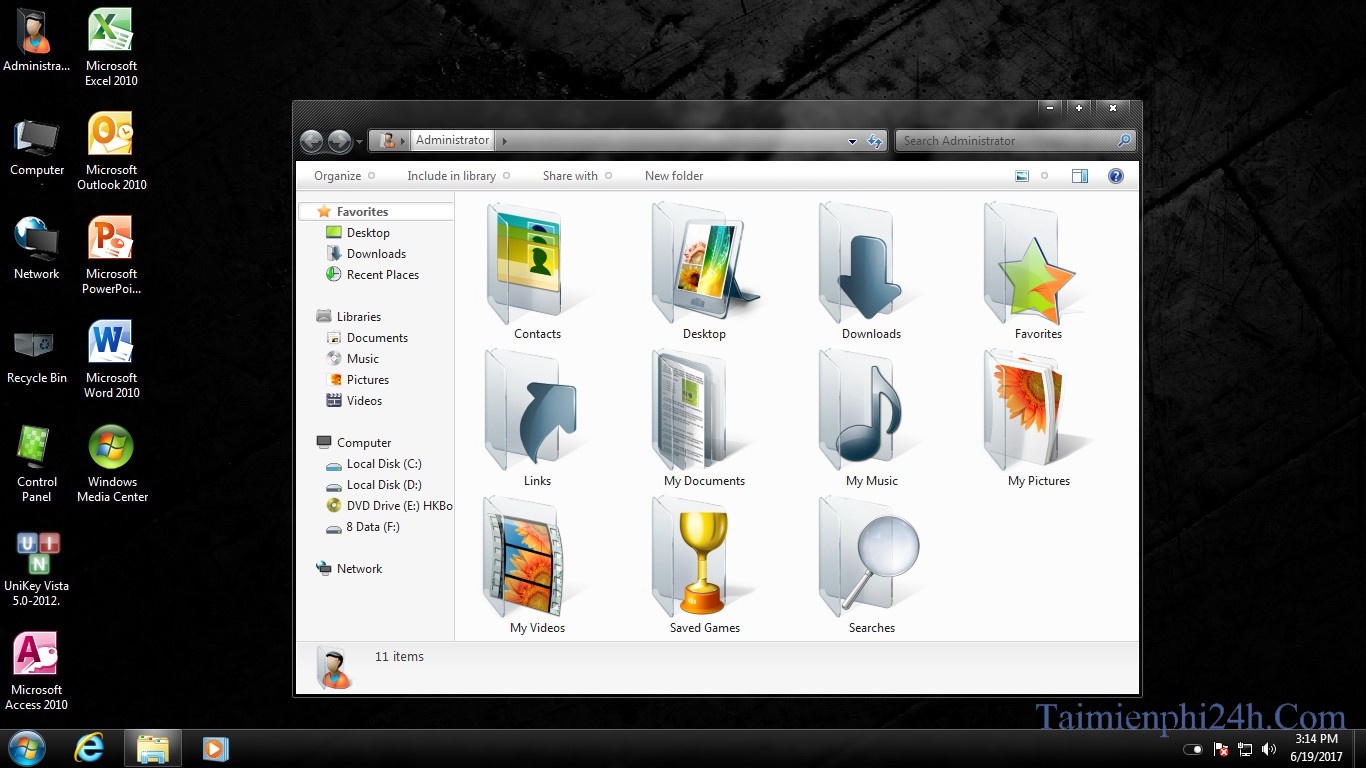The height and width of the screenshot is (768, 1366).
Task: Open Local Disk (C:) in sidebar
Action: [384, 464]
